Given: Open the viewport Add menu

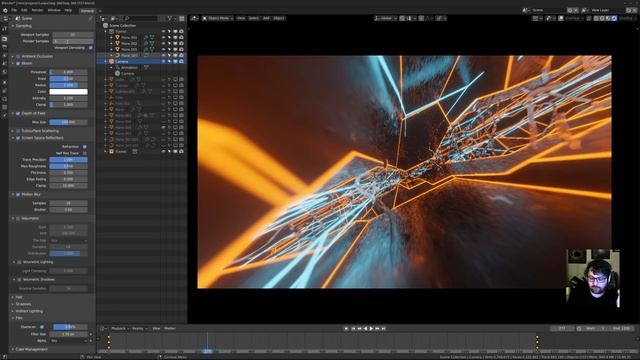Looking at the screenshot, I should [266, 18].
